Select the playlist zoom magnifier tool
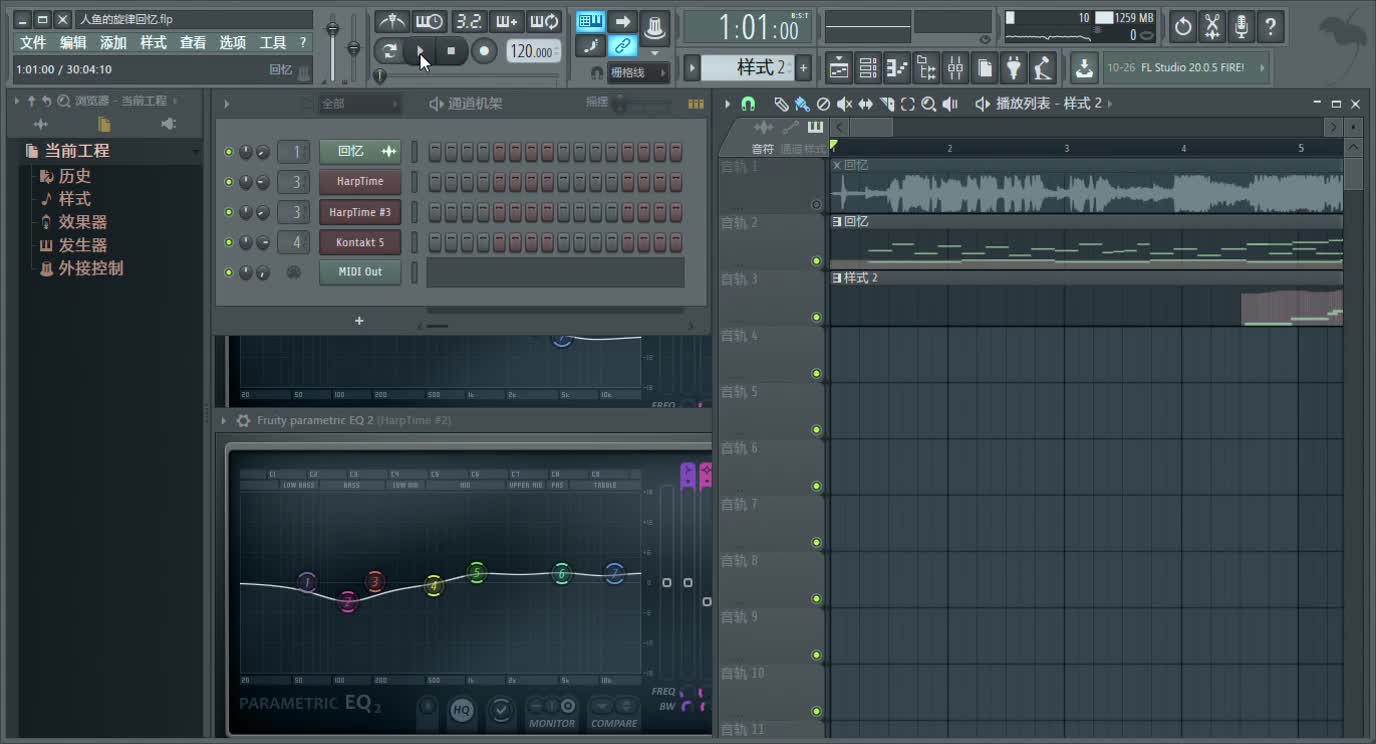The width and height of the screenshot is (1376, 744). (x=929, y=104)
